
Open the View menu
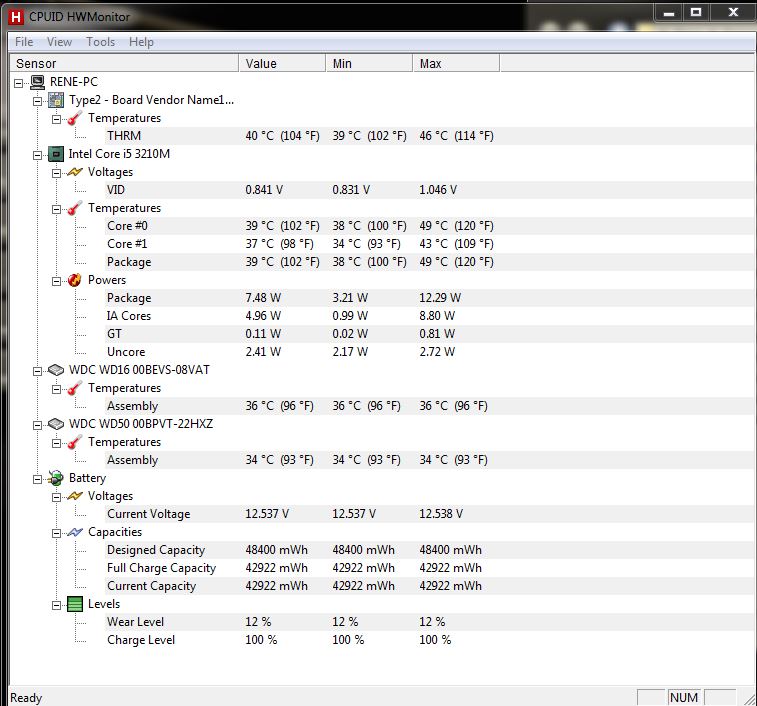(59, 42)
